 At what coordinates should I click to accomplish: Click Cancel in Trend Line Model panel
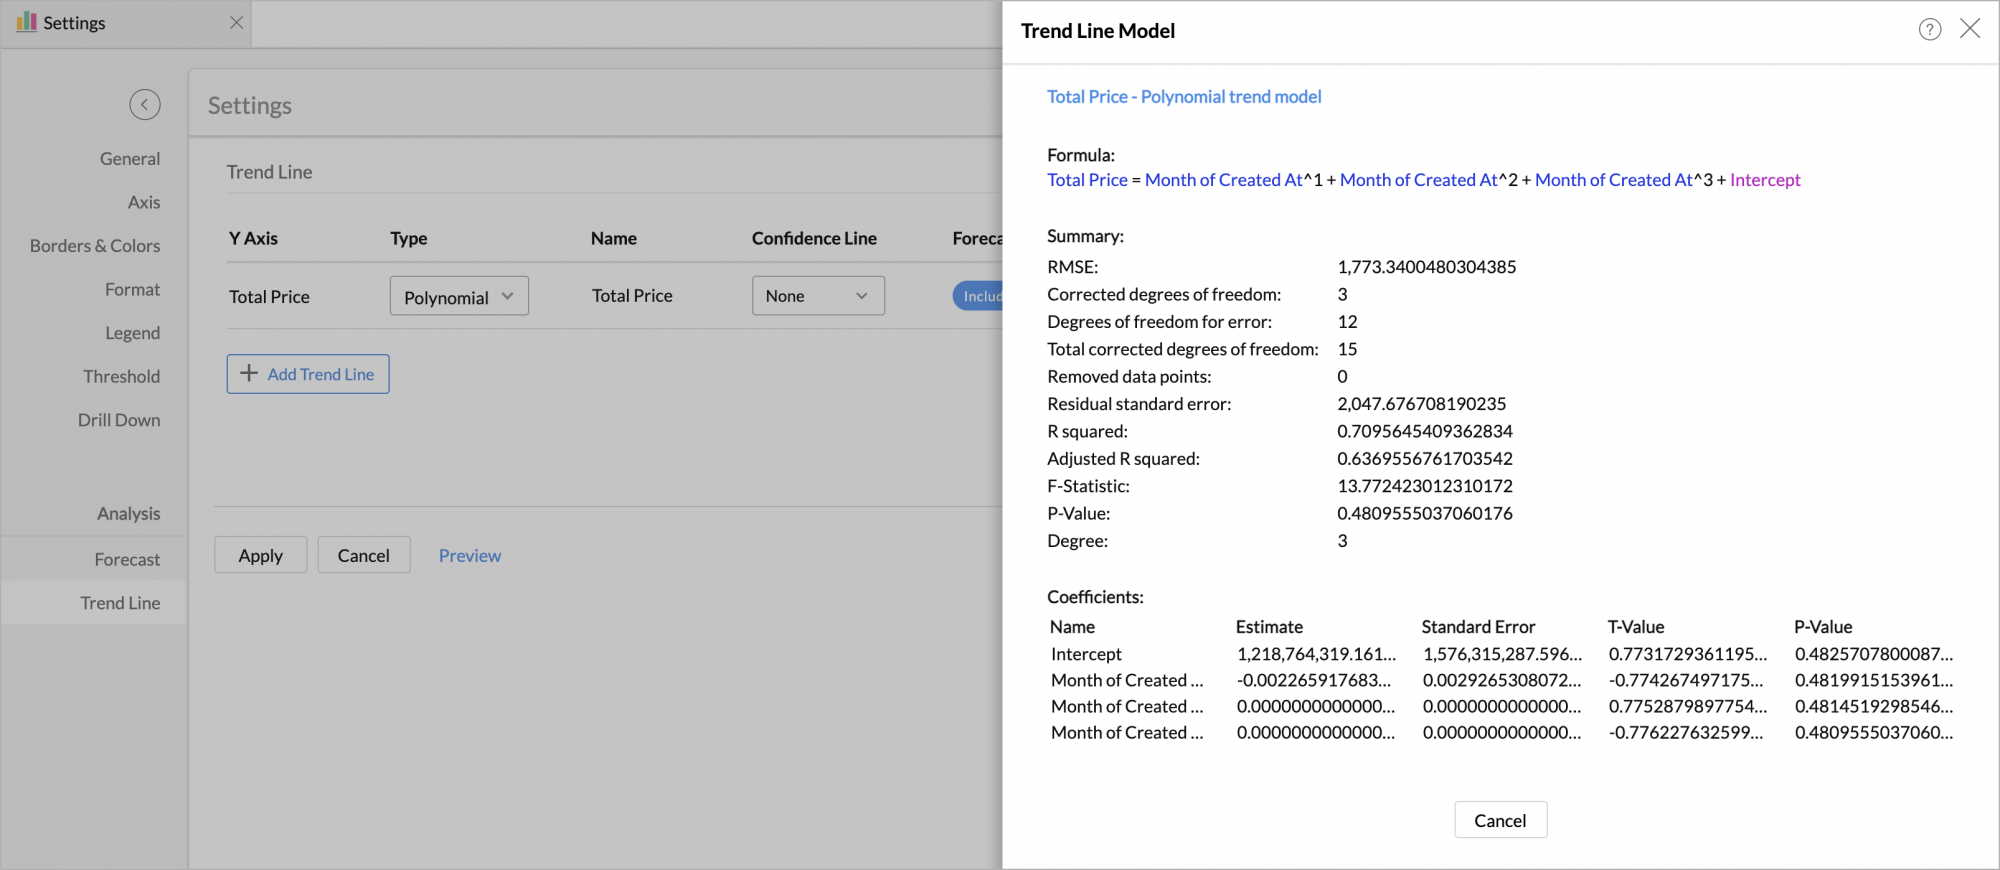(1499, 820)
